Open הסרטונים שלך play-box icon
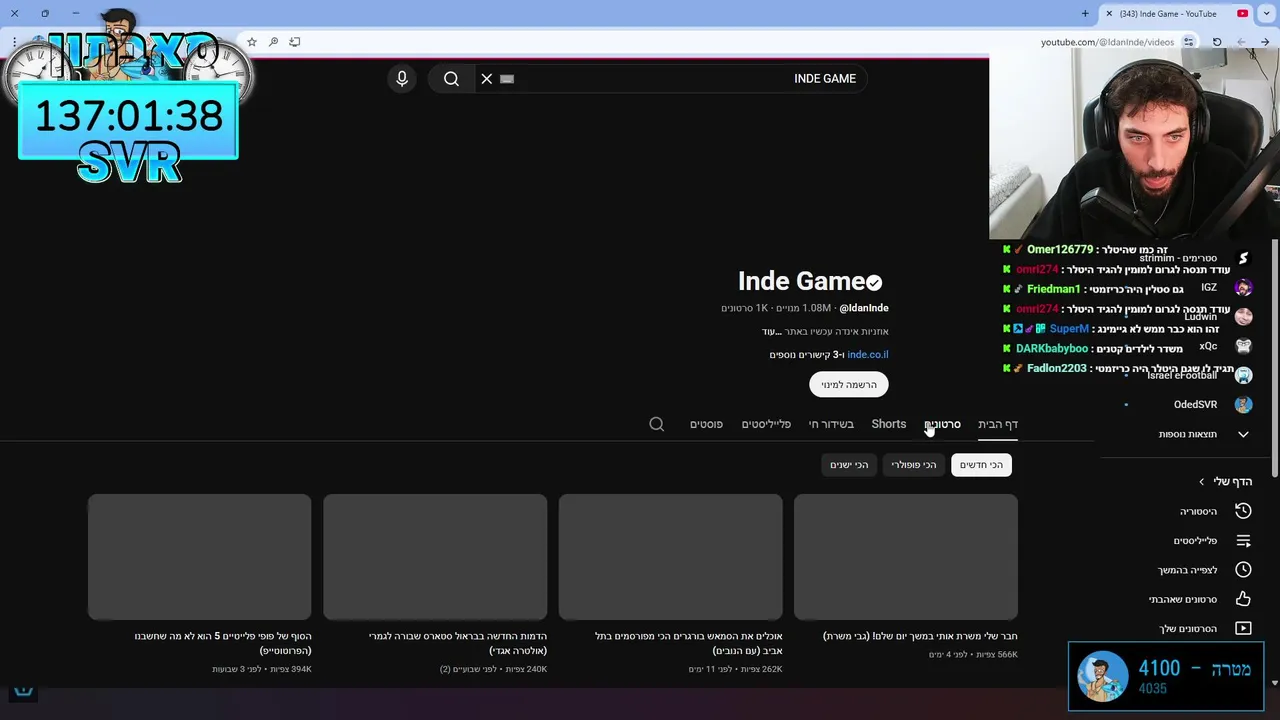This screenshot has height=720, width=1280. pos(1243,629)
